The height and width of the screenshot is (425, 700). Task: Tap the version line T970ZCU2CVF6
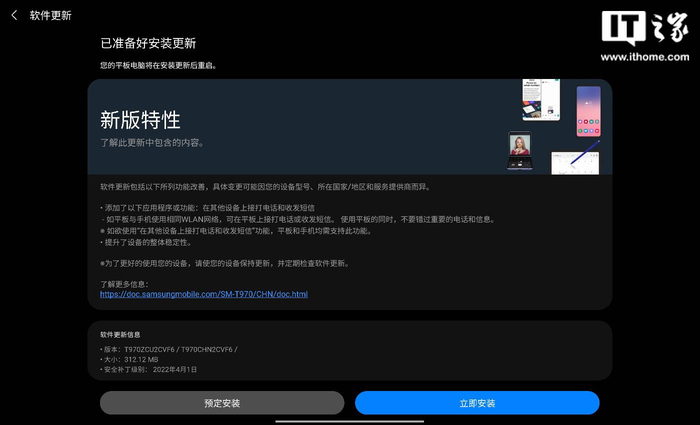(169, 350)
